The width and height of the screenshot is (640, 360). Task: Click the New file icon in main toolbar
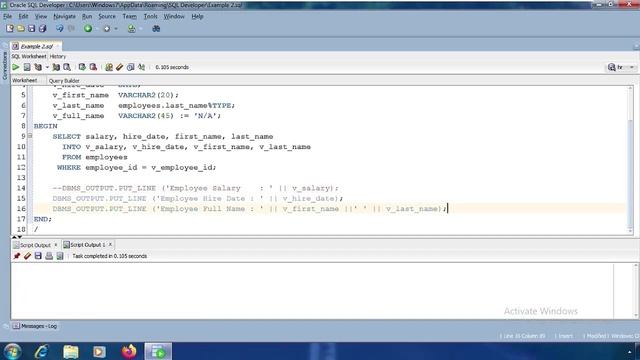click(10, 29)
